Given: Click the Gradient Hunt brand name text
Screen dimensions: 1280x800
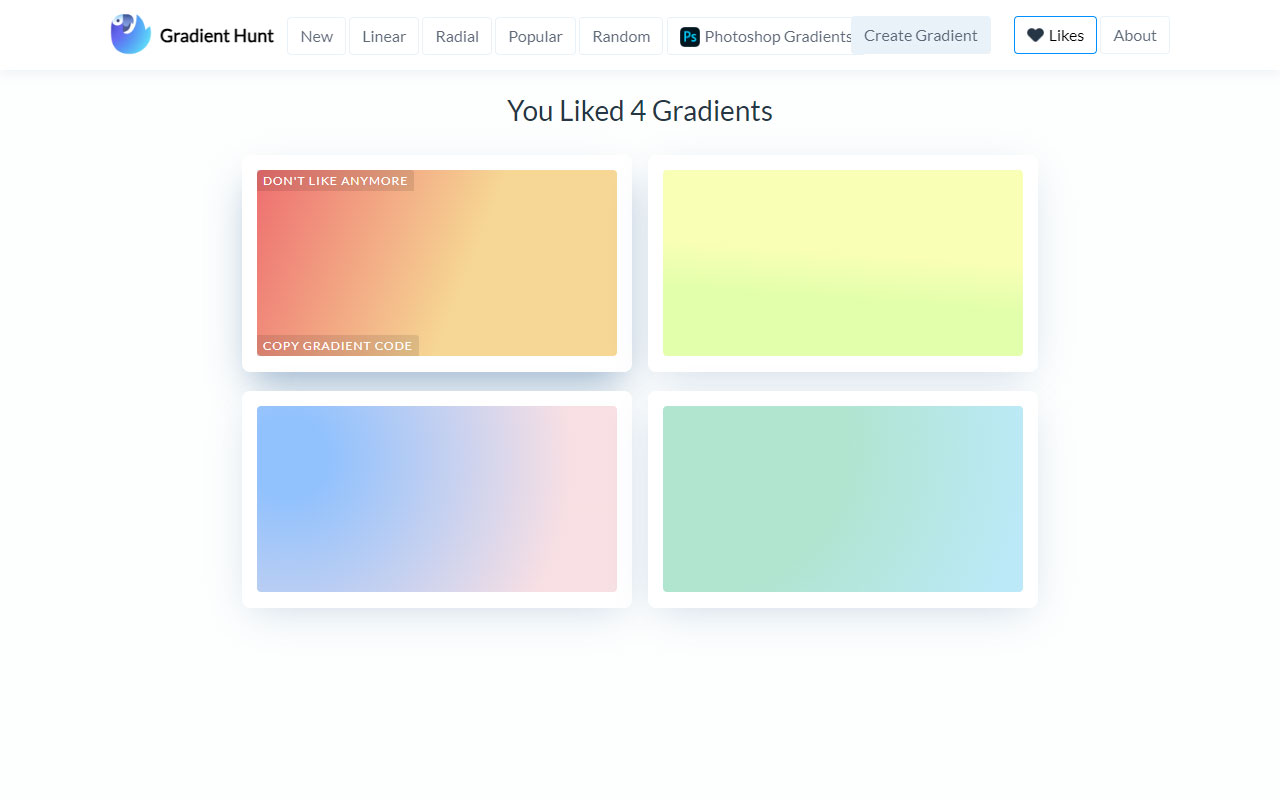Looking at the screenshot, I should click(217, 35).
